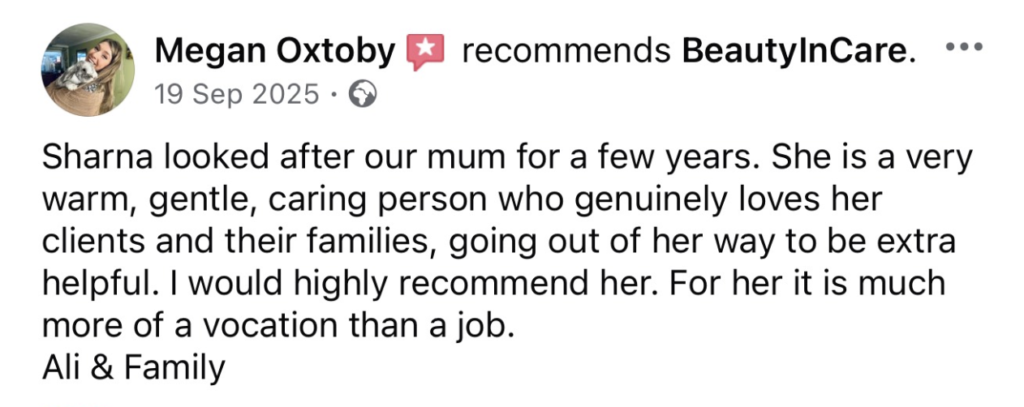Visit the BeautyInCare page link
Viewport: 1024px width, 407px height.
point(811,50)
